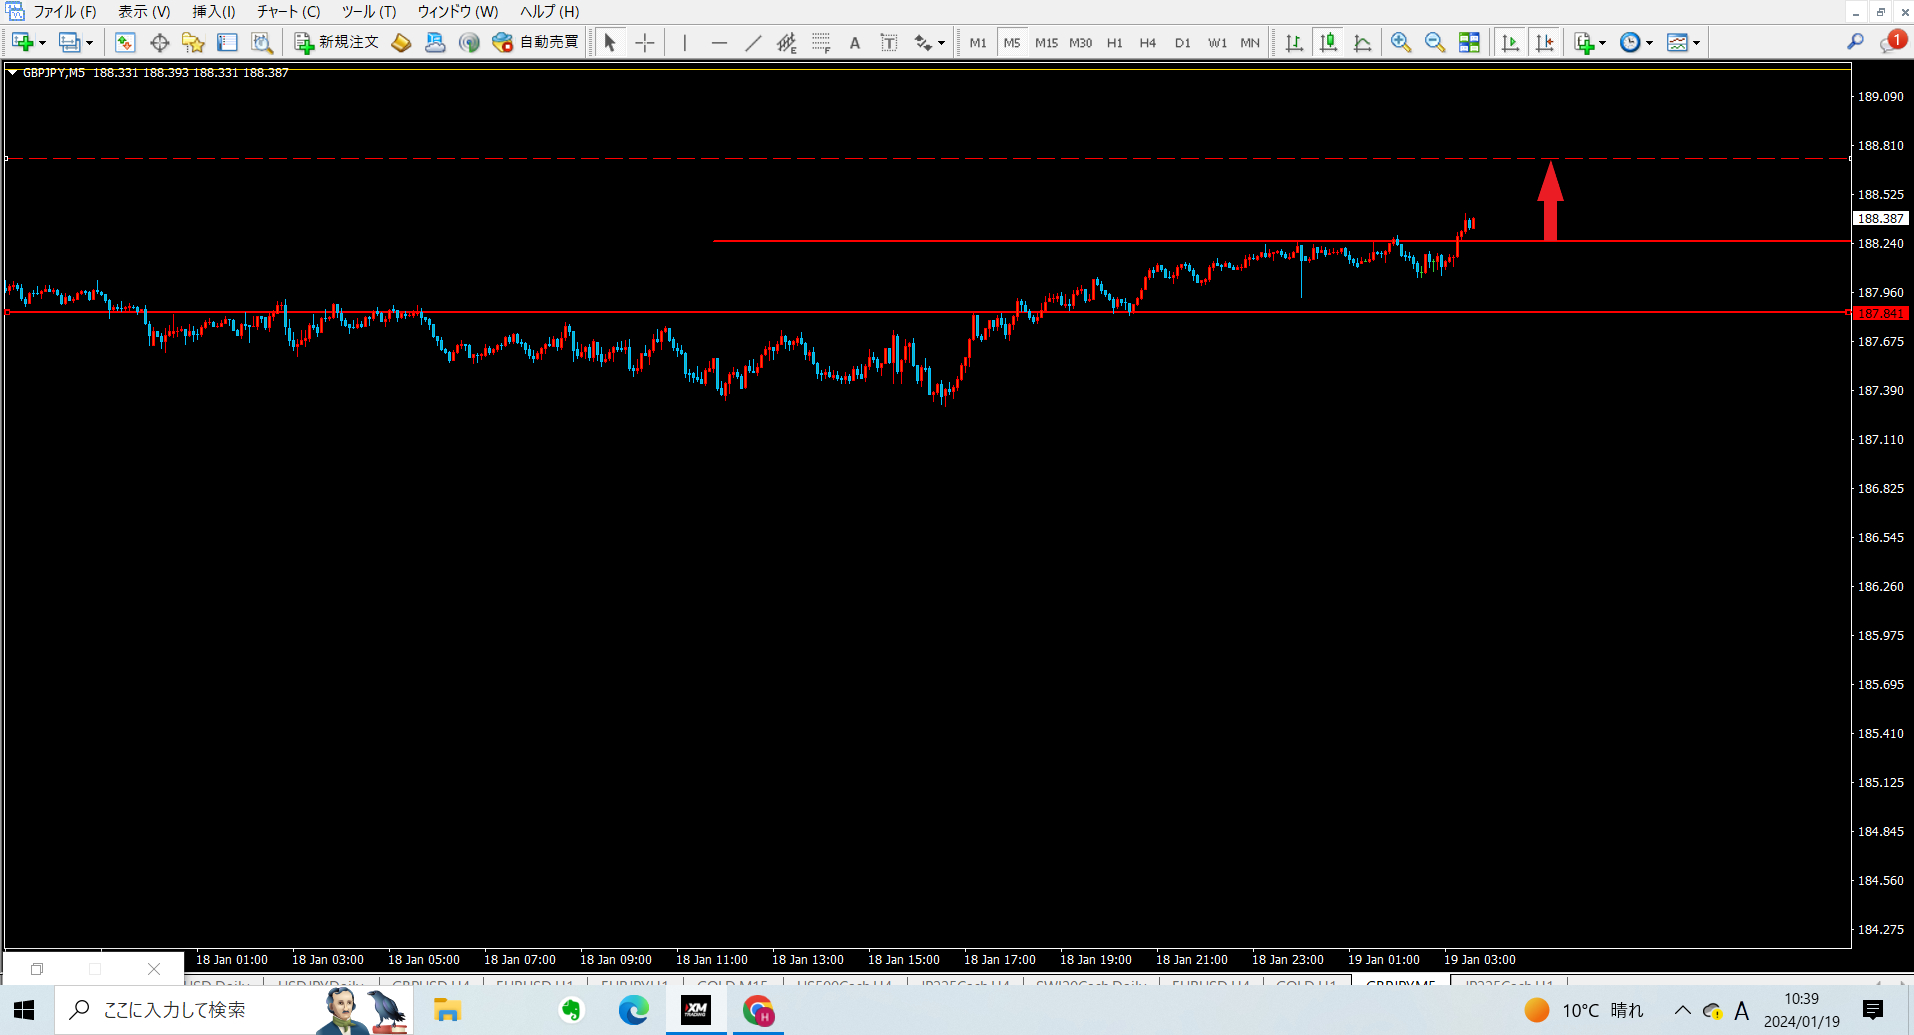Select the vertical line tool
Image resolution: width=1914 pixels, height=1035 pixels.
pyautogui.click(x=685, y=42)
